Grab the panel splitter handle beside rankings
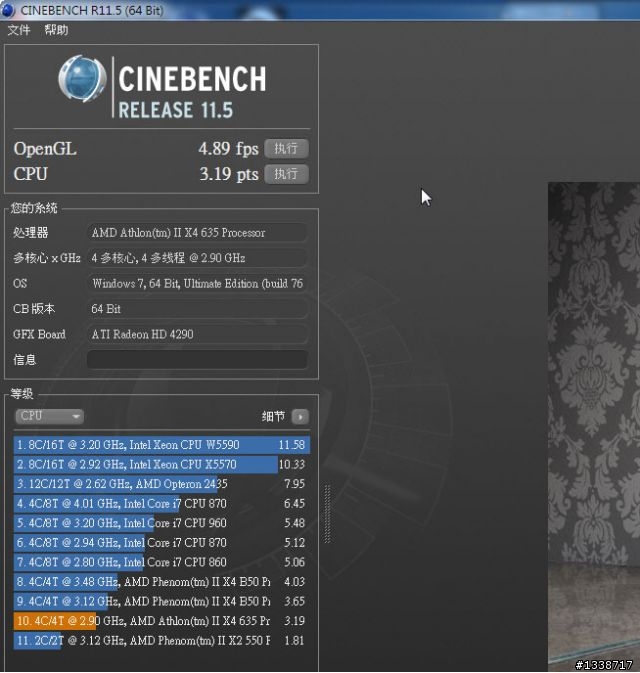The width and height of the screenshot is (640, 673). pyautogui.click(x=328, y=514)
